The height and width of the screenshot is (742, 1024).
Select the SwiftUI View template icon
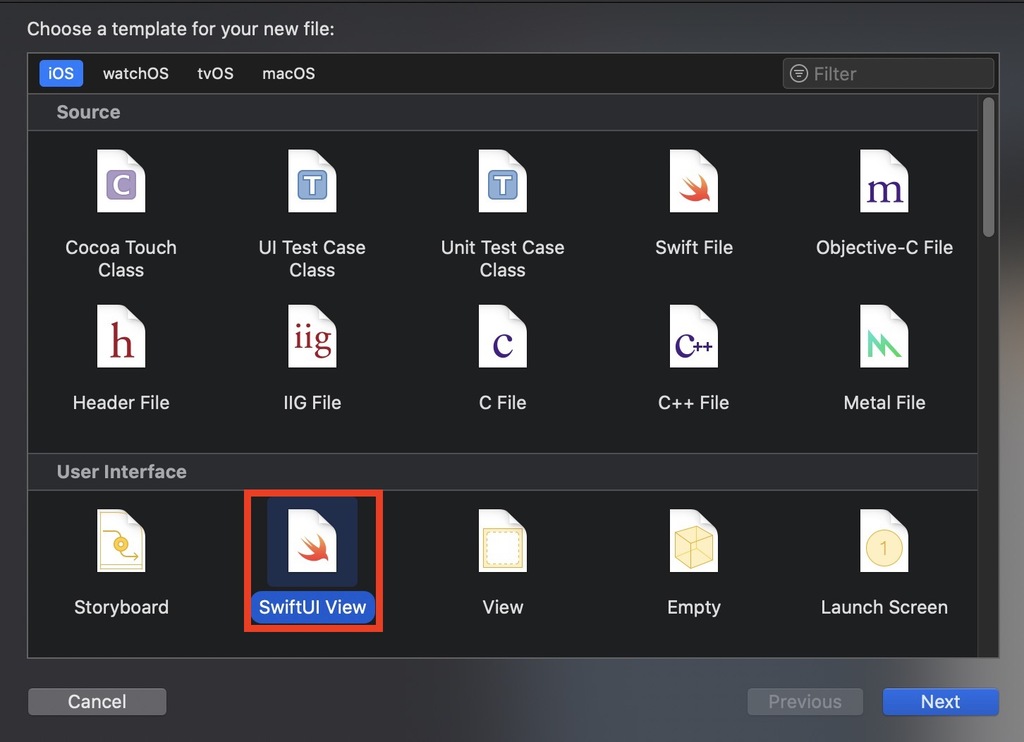pos(312,541)
